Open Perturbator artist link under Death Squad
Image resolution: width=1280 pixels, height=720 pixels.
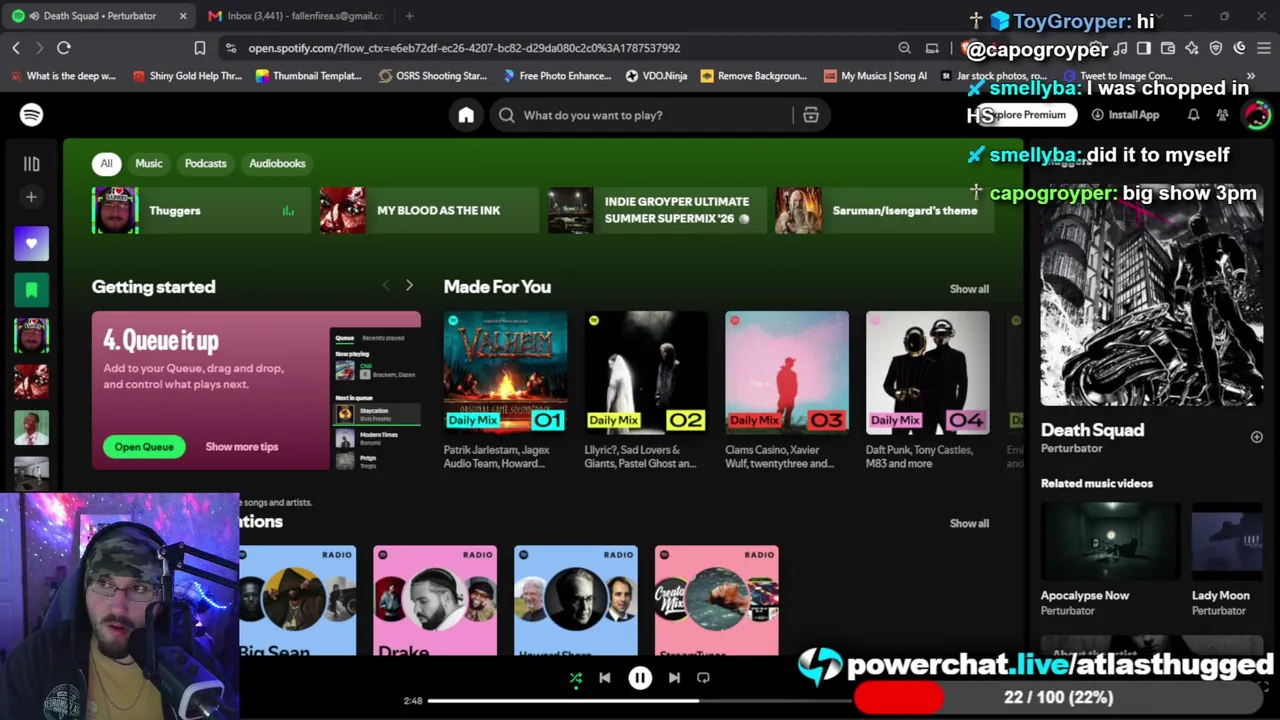coord(1071,449)
